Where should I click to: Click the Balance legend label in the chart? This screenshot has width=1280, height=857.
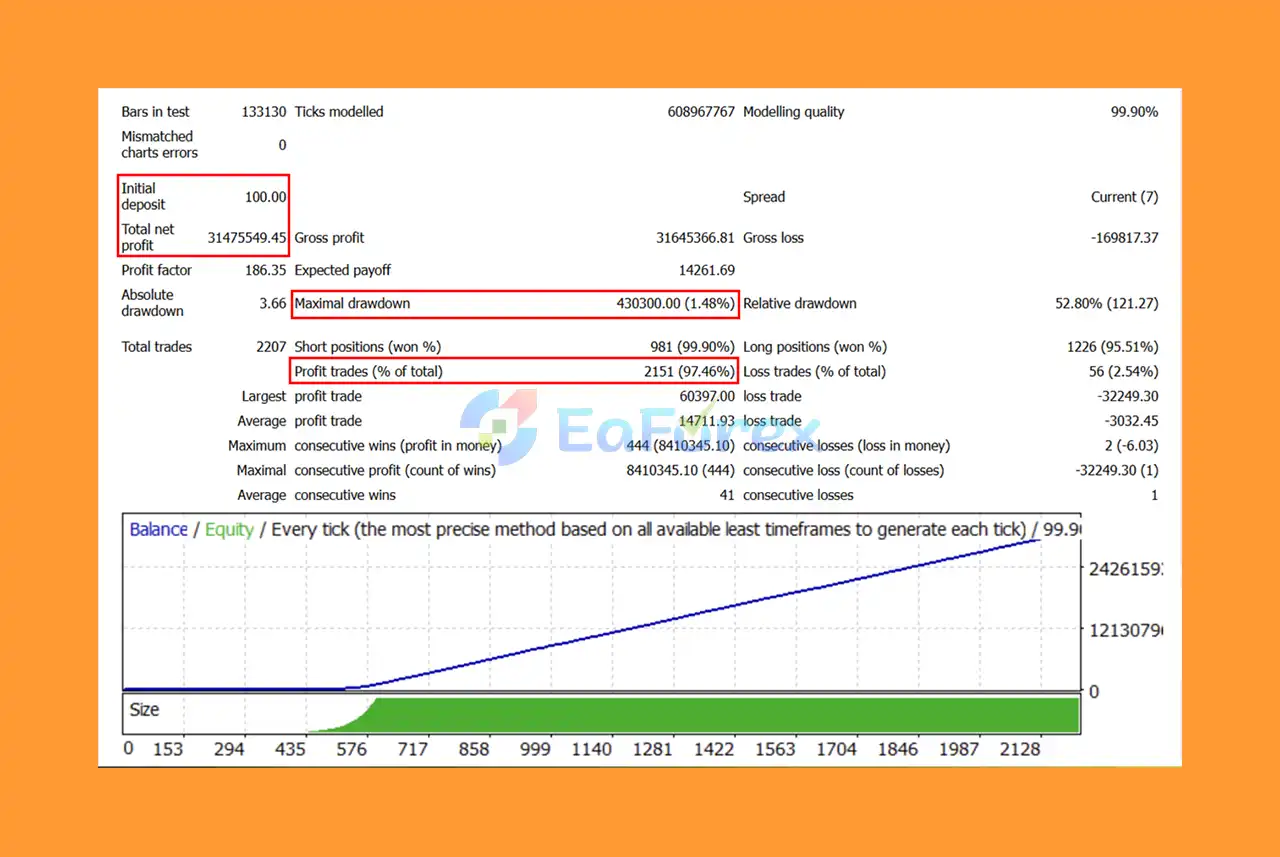pyautogui.click(x=158, y=530)
